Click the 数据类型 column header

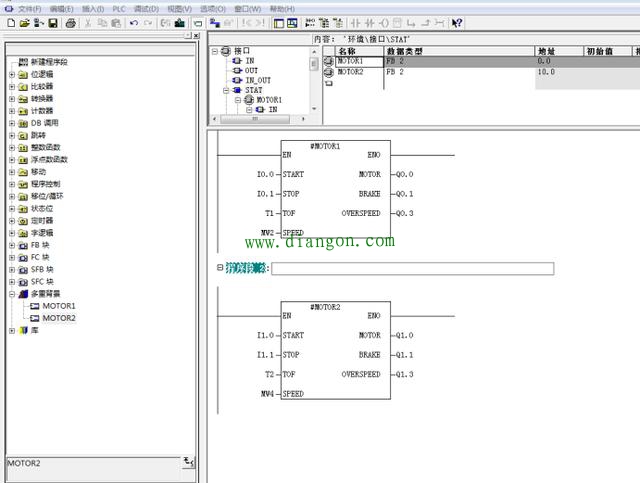click(460, 51)
